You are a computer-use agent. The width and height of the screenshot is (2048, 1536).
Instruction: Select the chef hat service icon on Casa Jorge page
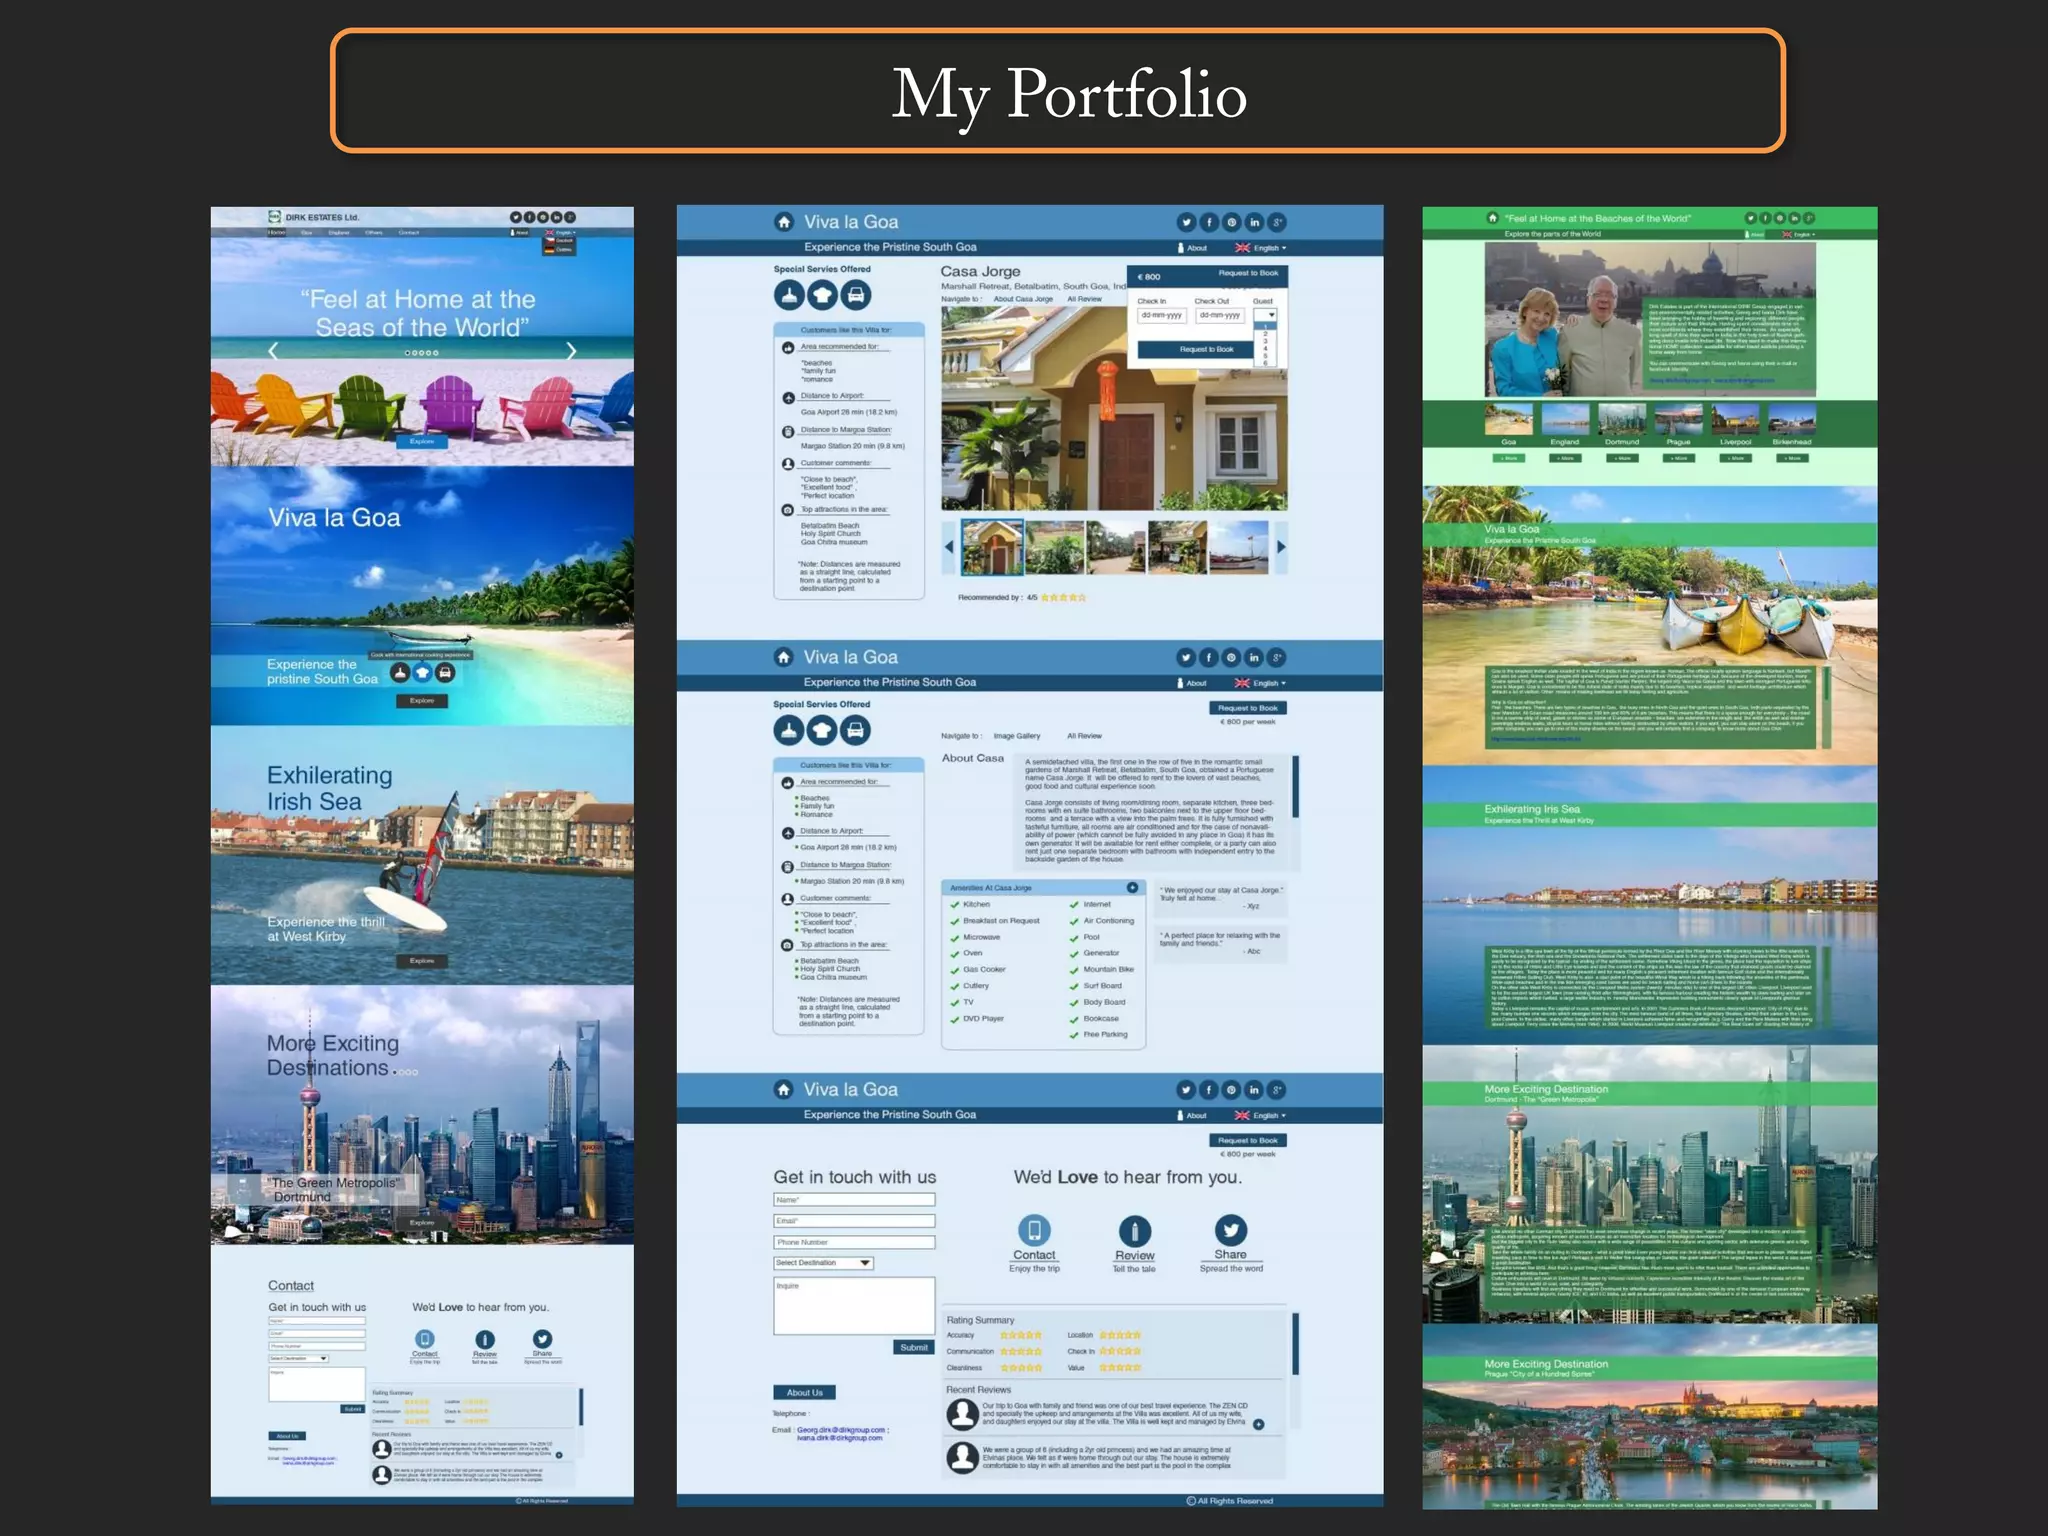[x=822, y=295]
